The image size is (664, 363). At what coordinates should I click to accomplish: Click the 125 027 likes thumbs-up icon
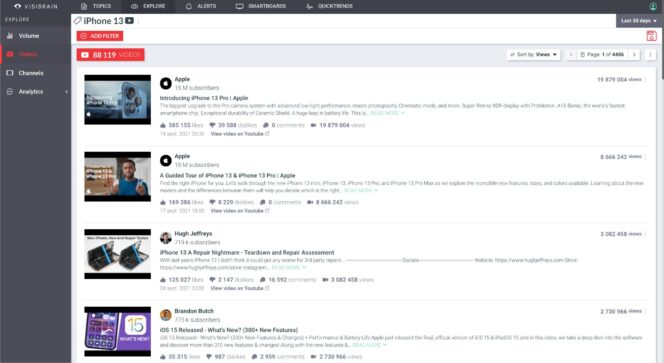(163, 280)
